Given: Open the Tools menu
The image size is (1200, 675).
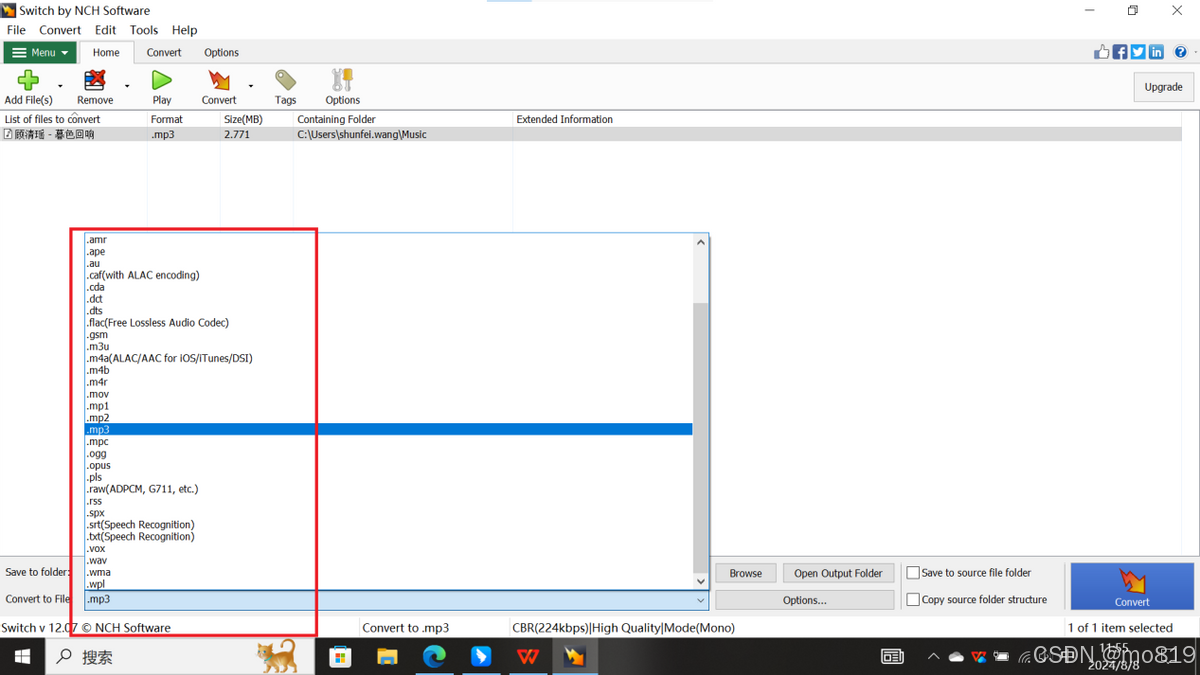Looking at the screenshot, I should click(144, 30).
